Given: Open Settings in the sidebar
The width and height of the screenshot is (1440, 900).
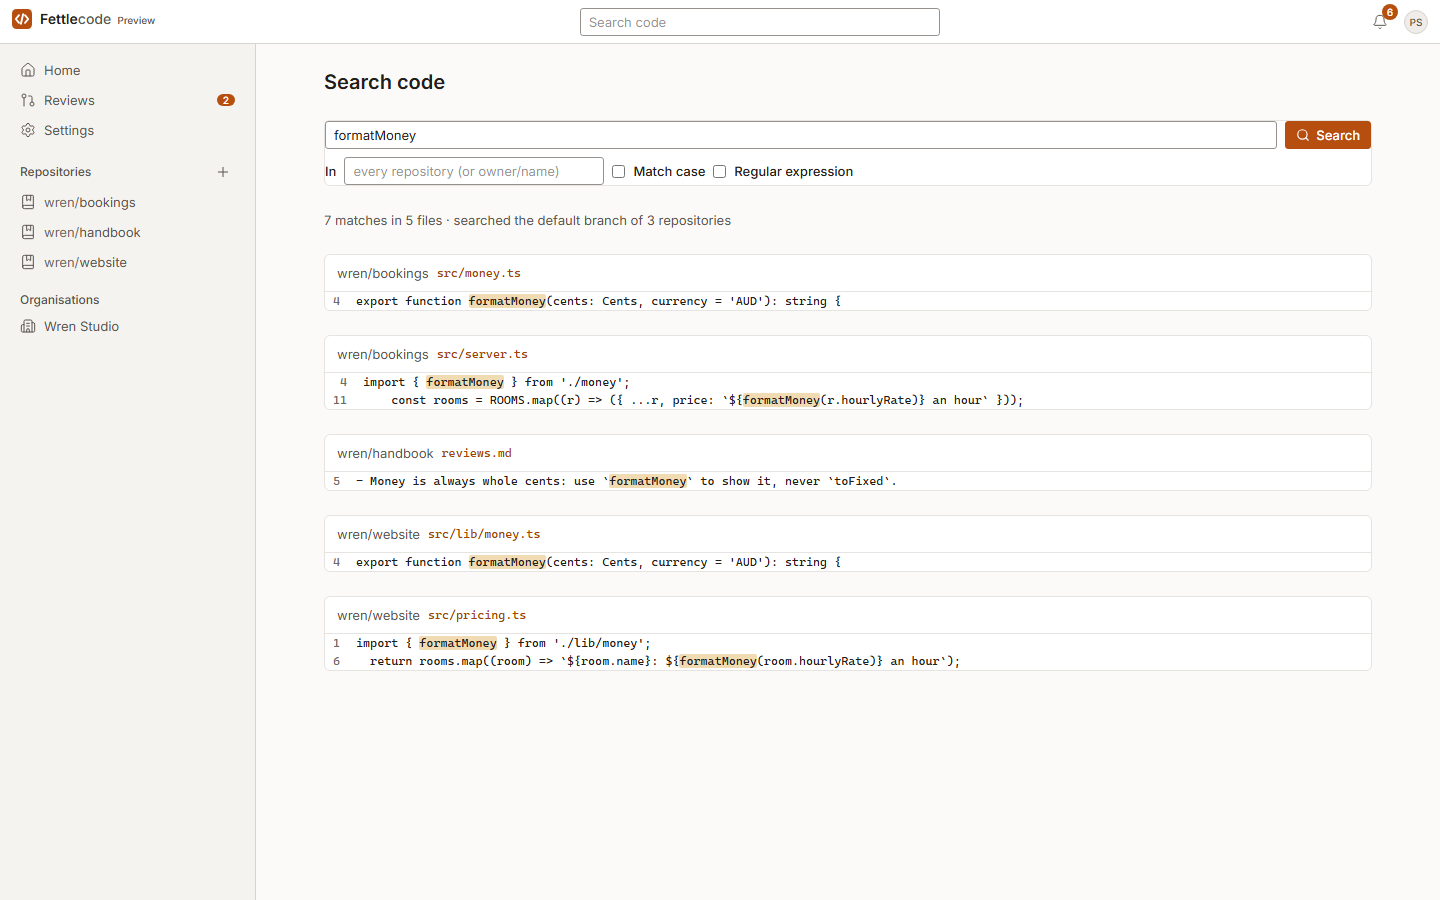Looking at the screenshot, I should [127, 130].
